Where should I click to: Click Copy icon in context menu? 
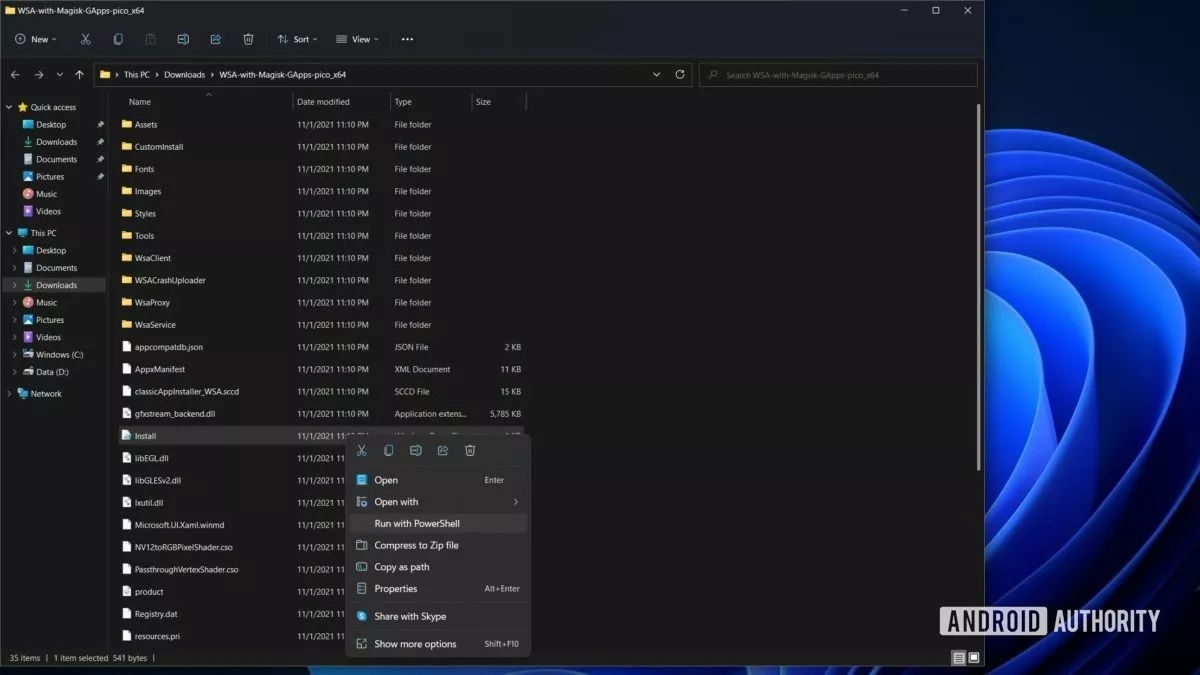tap(389, 451)
